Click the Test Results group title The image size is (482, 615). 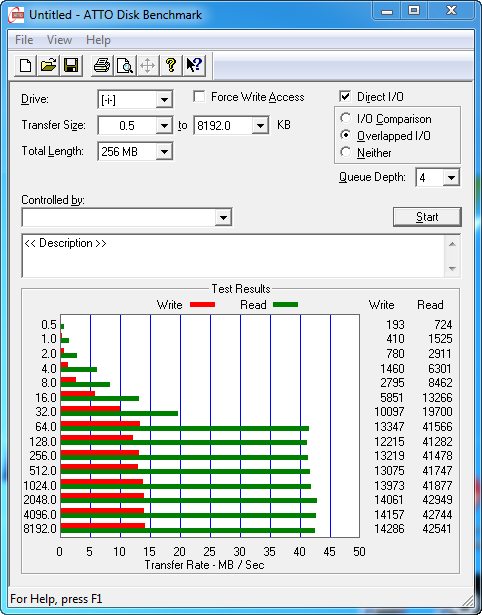[241, 289]
